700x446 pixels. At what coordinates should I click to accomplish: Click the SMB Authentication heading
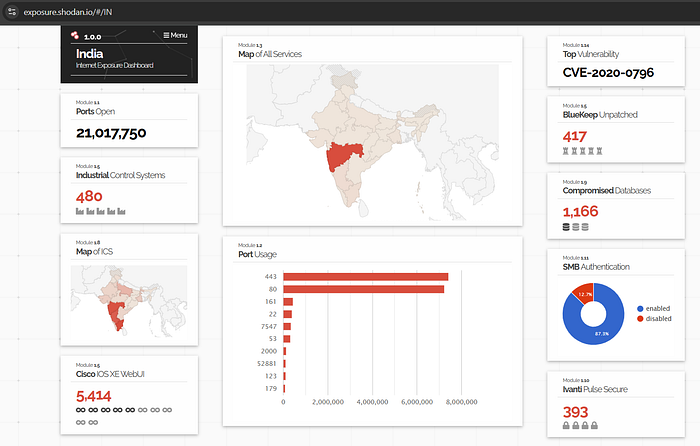tap(596, 267)
